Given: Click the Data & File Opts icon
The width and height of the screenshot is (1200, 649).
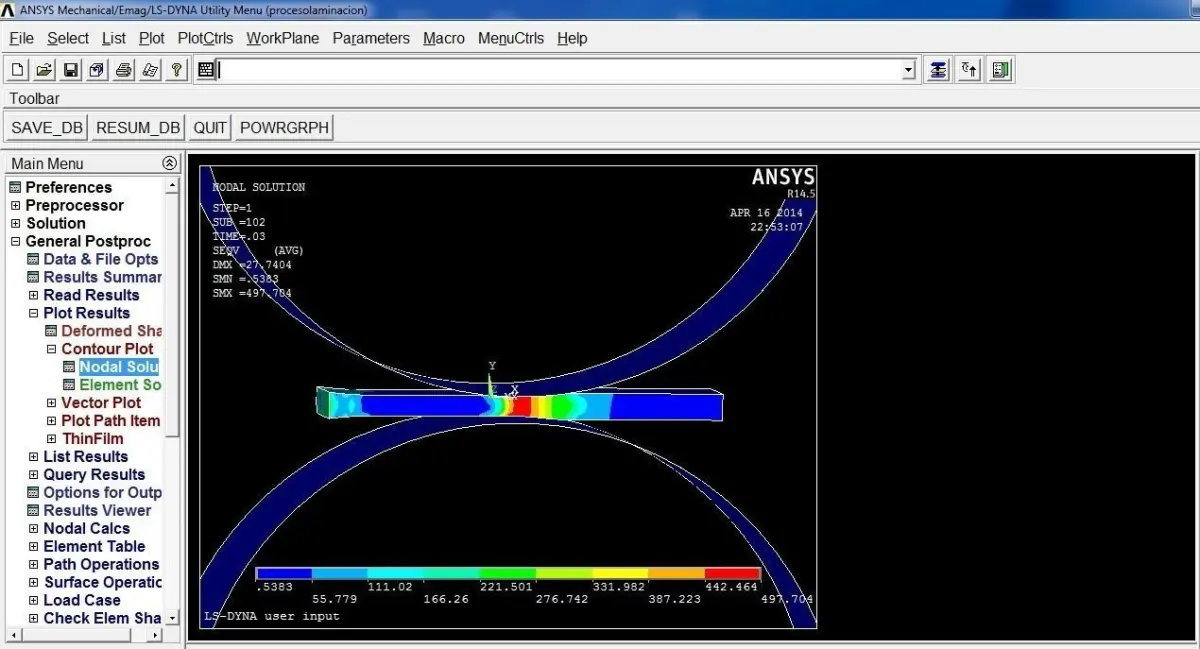Looking at the screenshot, I should [x=33, y=259].
